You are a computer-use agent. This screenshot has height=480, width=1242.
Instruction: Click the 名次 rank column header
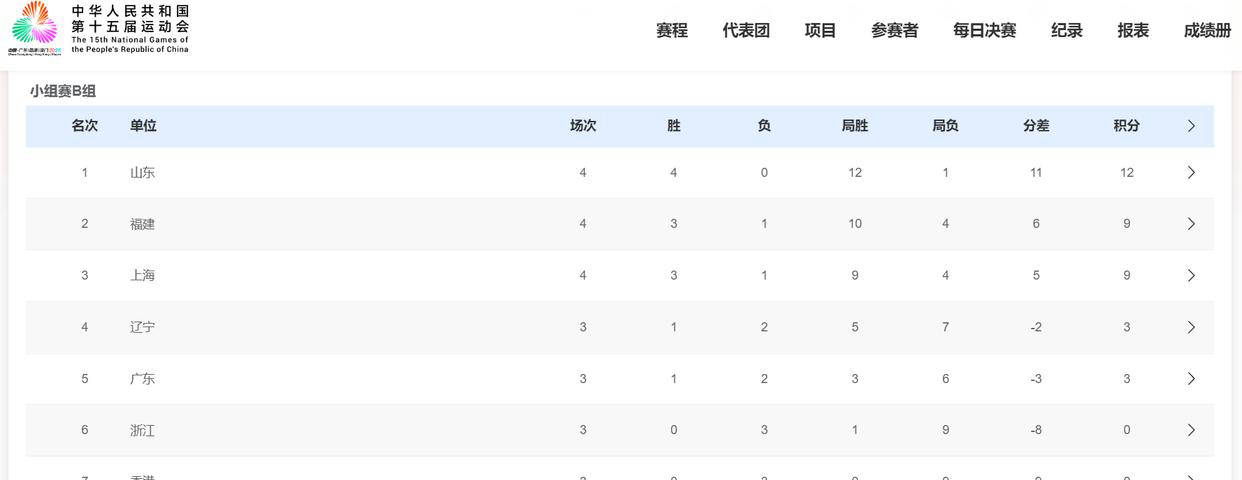point(85,126)
